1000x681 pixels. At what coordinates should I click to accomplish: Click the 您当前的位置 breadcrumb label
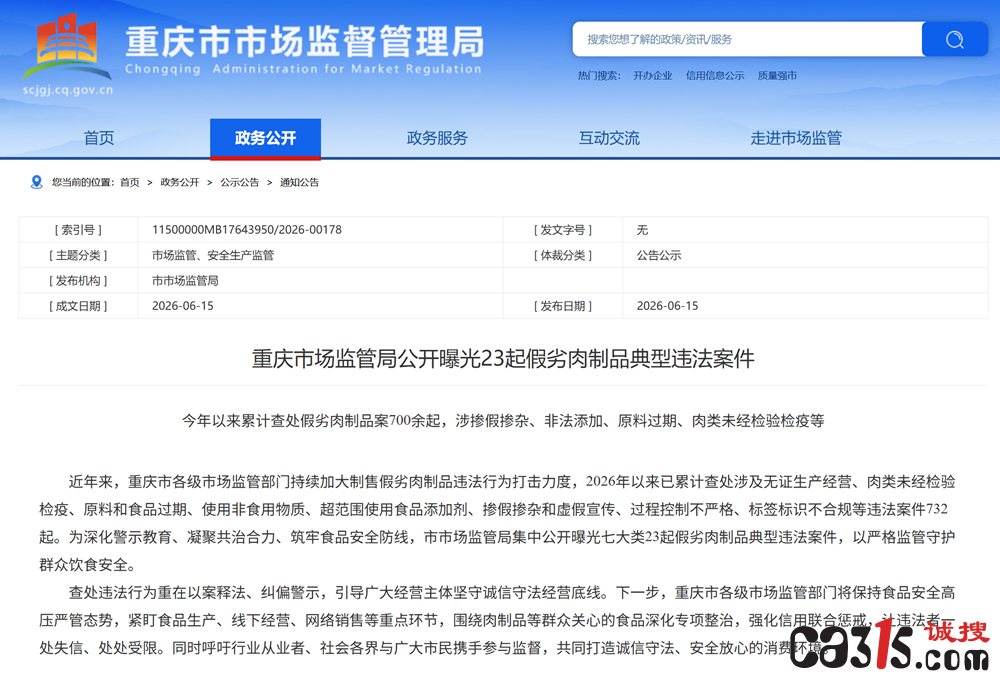tap(83, 182)
